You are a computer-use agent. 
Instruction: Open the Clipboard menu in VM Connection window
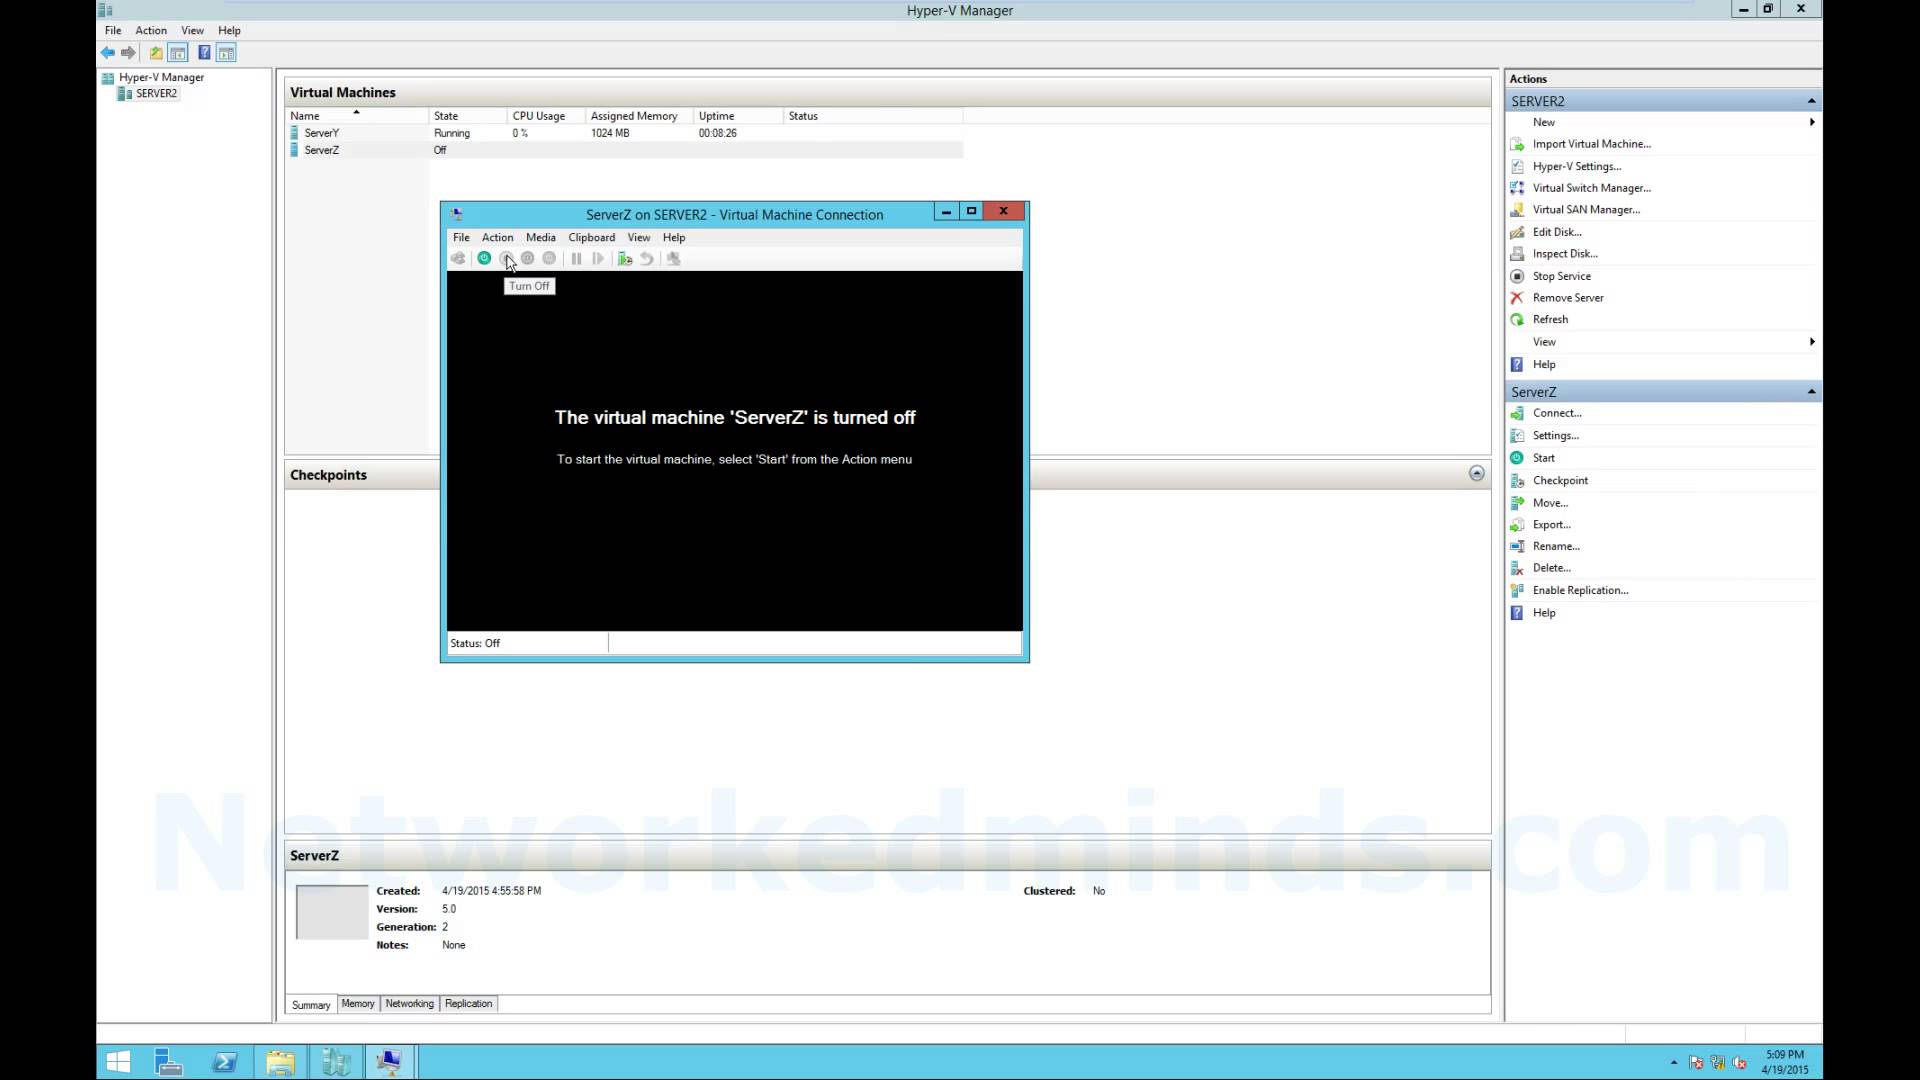click(591, 238)
